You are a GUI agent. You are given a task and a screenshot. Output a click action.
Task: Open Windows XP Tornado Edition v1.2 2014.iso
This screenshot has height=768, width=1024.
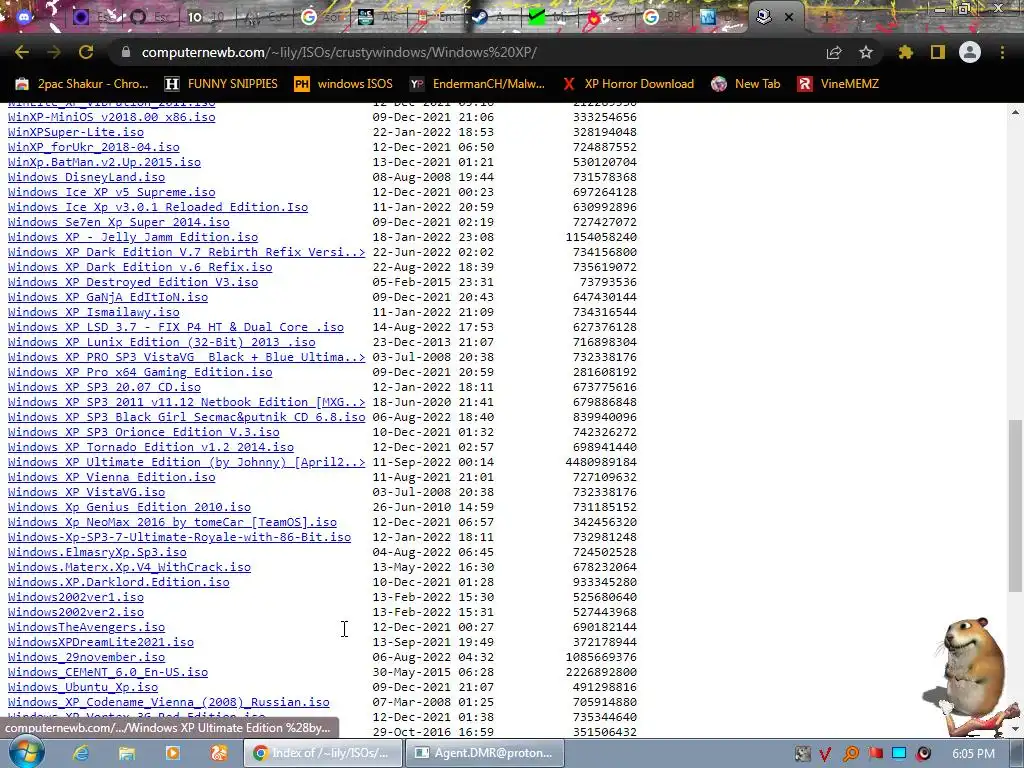coord(151,447)
